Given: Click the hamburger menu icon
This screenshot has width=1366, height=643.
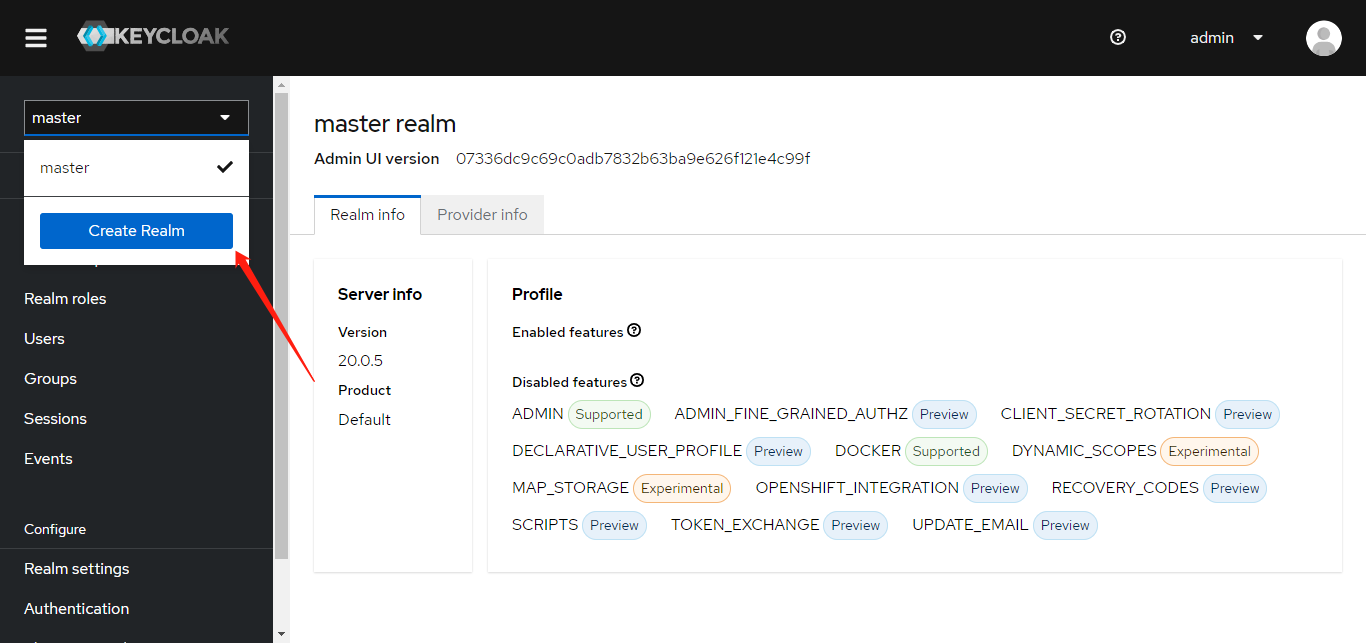Looking at the screenshot, I should [x=36, y=38].
